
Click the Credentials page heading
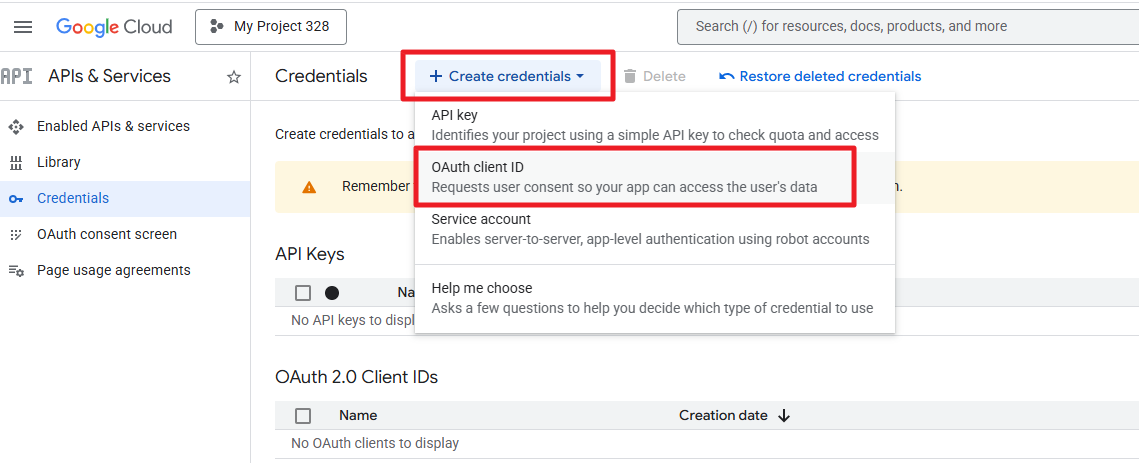tap(321, 76)
